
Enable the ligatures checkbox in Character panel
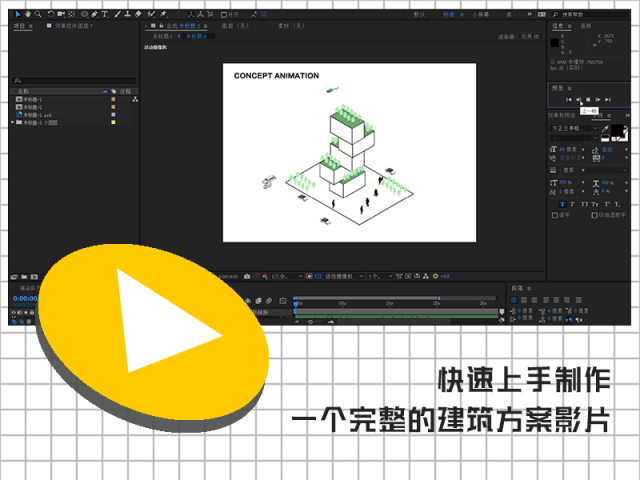click(x=555, y=215)
